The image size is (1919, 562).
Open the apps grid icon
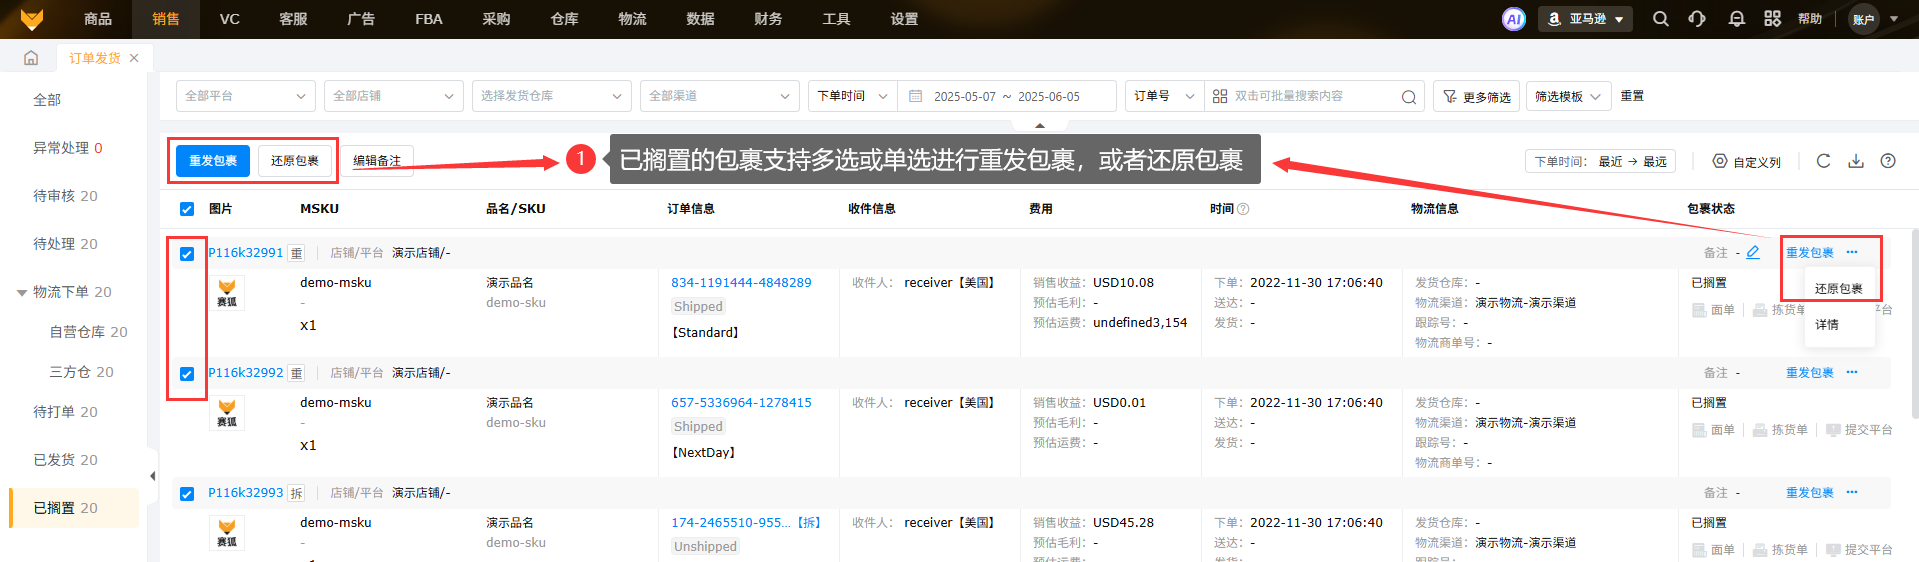(1773, 19)
